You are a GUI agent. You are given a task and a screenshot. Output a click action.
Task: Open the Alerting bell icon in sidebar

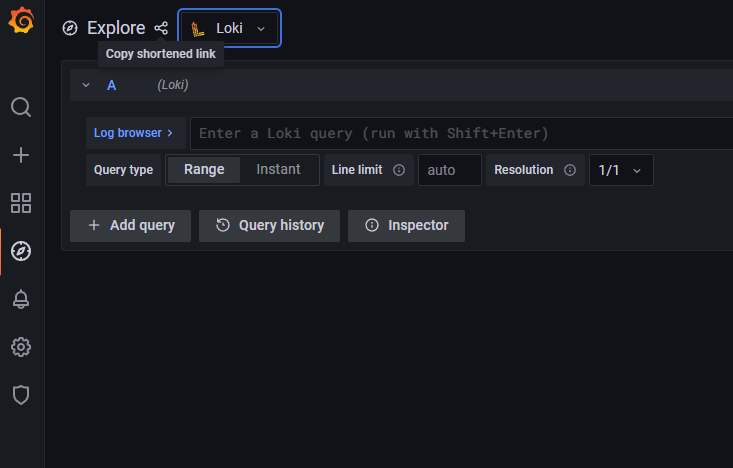tap(21, 299)
